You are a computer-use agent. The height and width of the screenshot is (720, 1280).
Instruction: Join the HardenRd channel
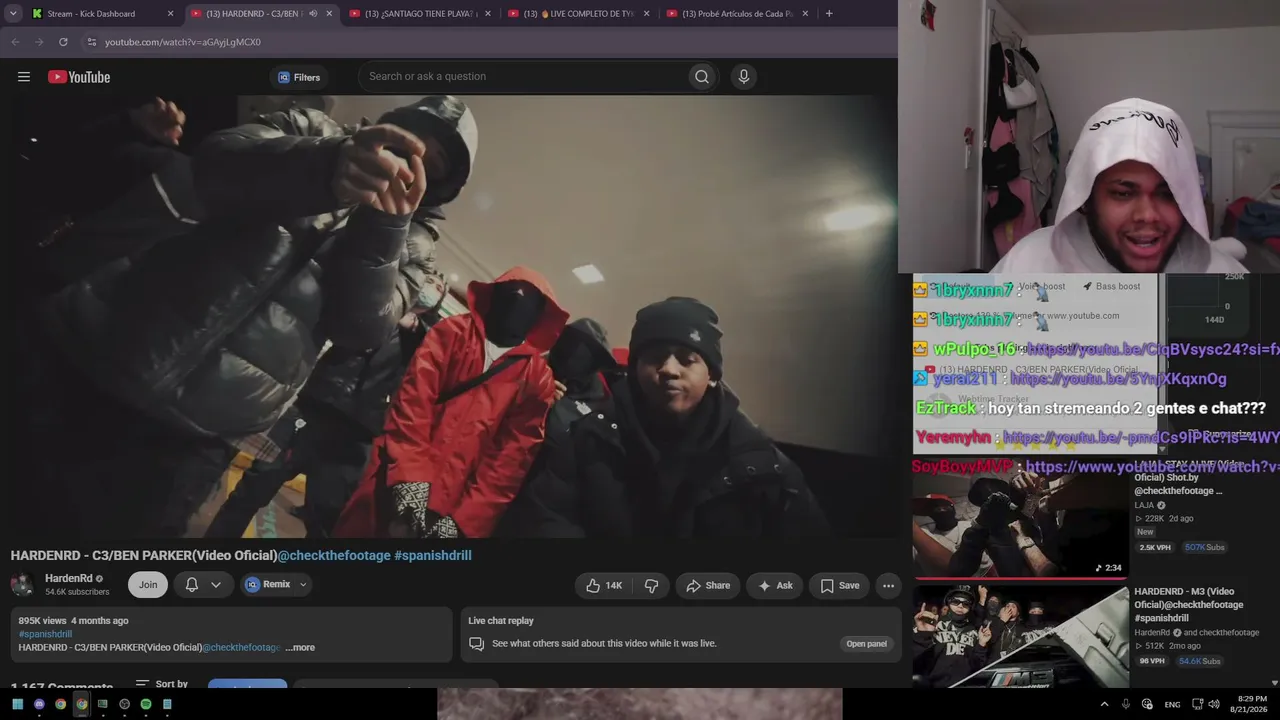point(148,585)
